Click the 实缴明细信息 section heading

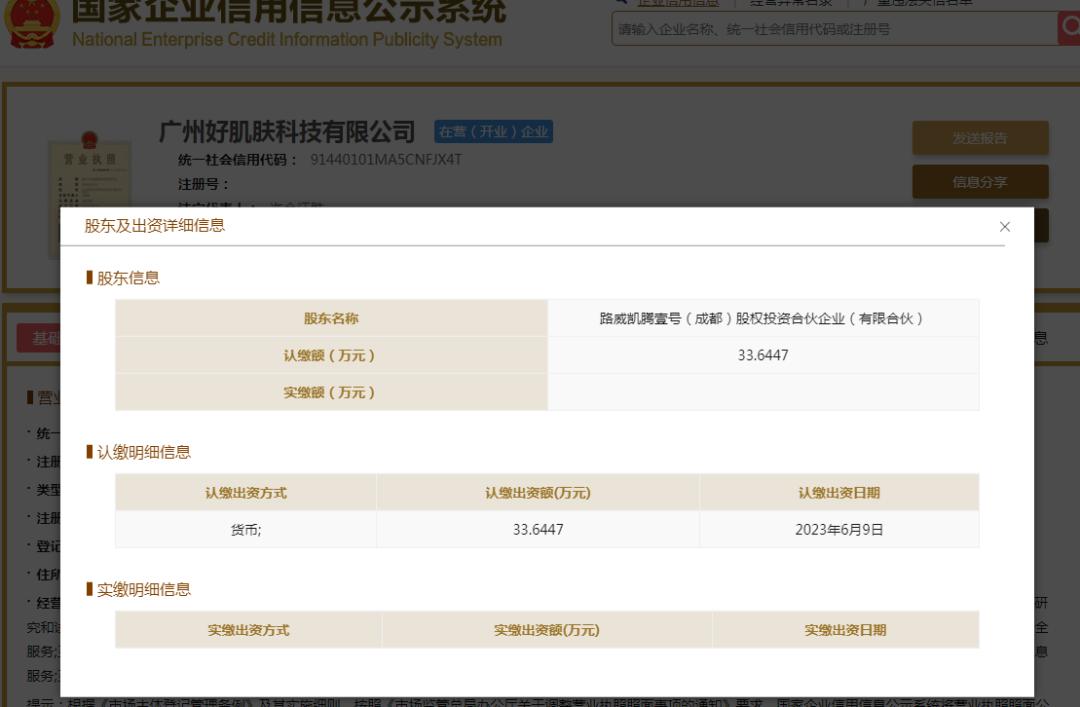pyautogui.click(x=143, y=589)
